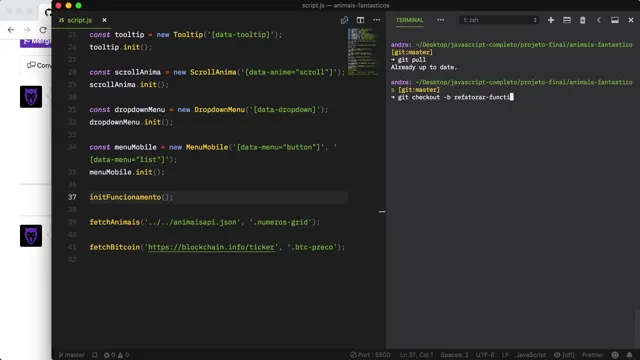This screenshot has height=360, width=640.
Task: Click Port : 5500 live server status
Action: (370, 355)
